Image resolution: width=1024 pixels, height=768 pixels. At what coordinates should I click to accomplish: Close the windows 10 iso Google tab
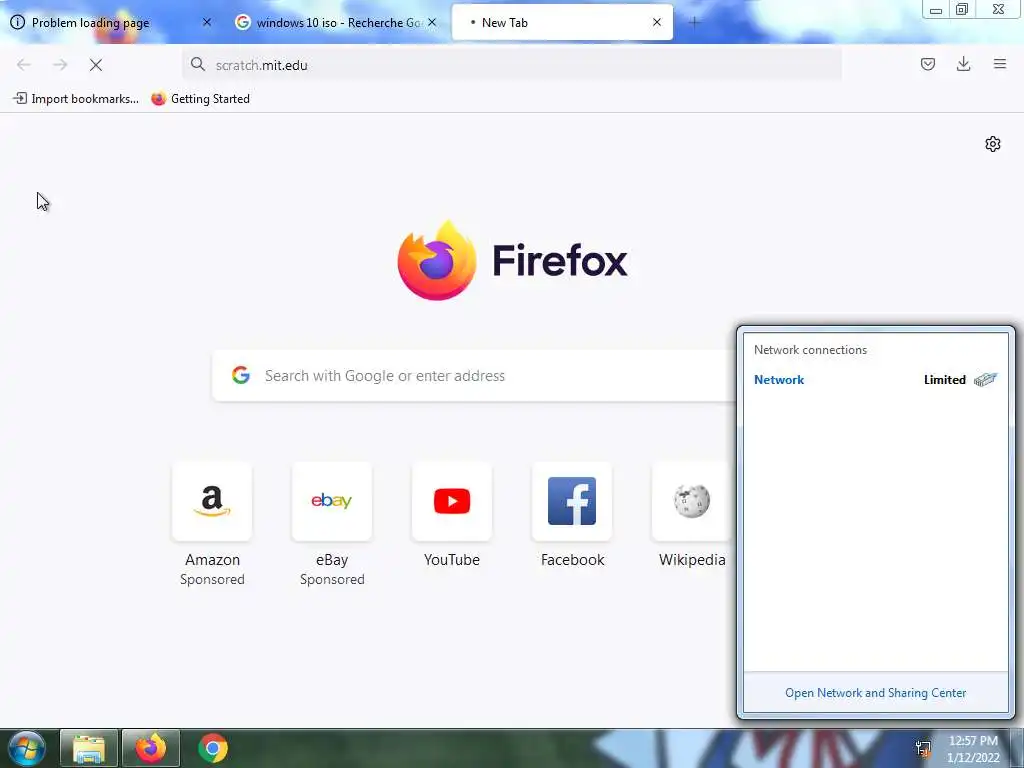click(x=432, y=22)
